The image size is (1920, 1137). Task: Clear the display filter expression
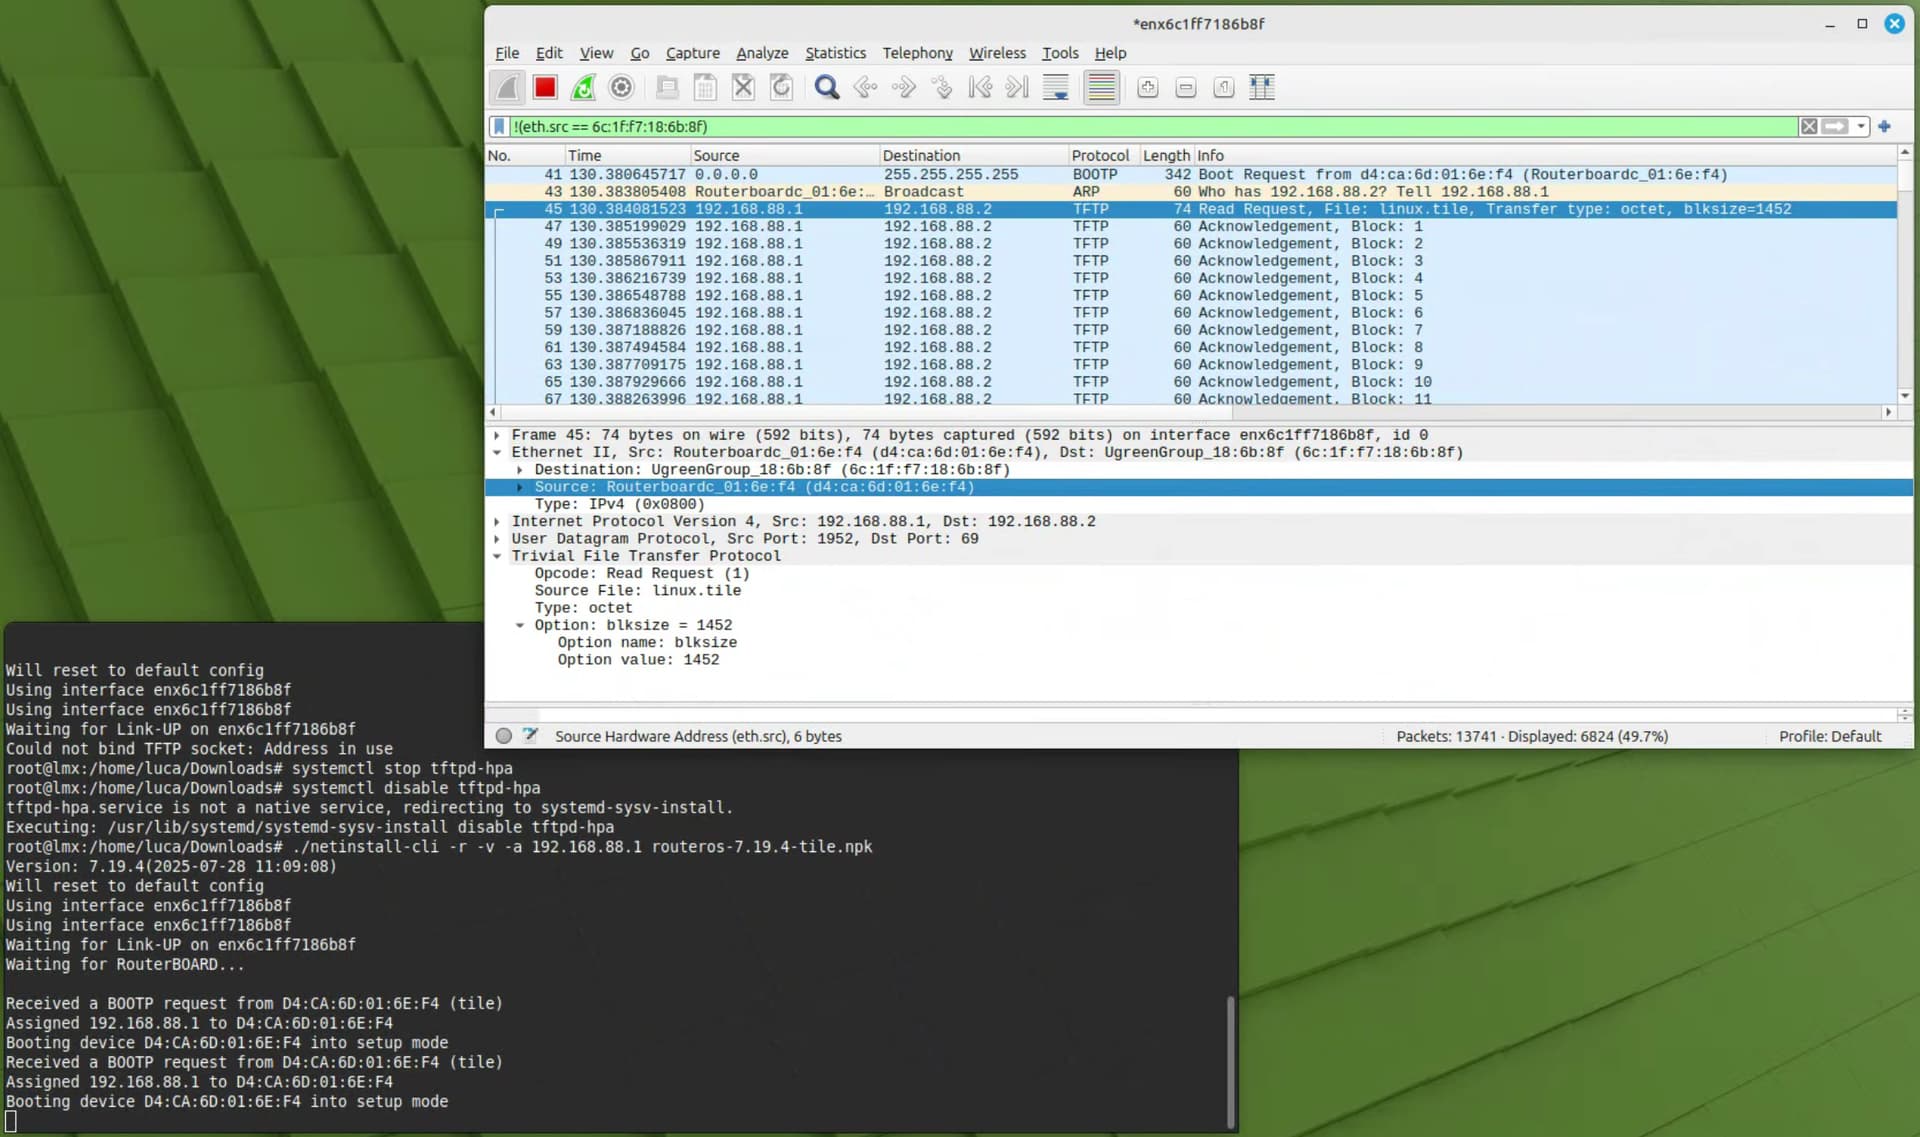pos(1809,126)
